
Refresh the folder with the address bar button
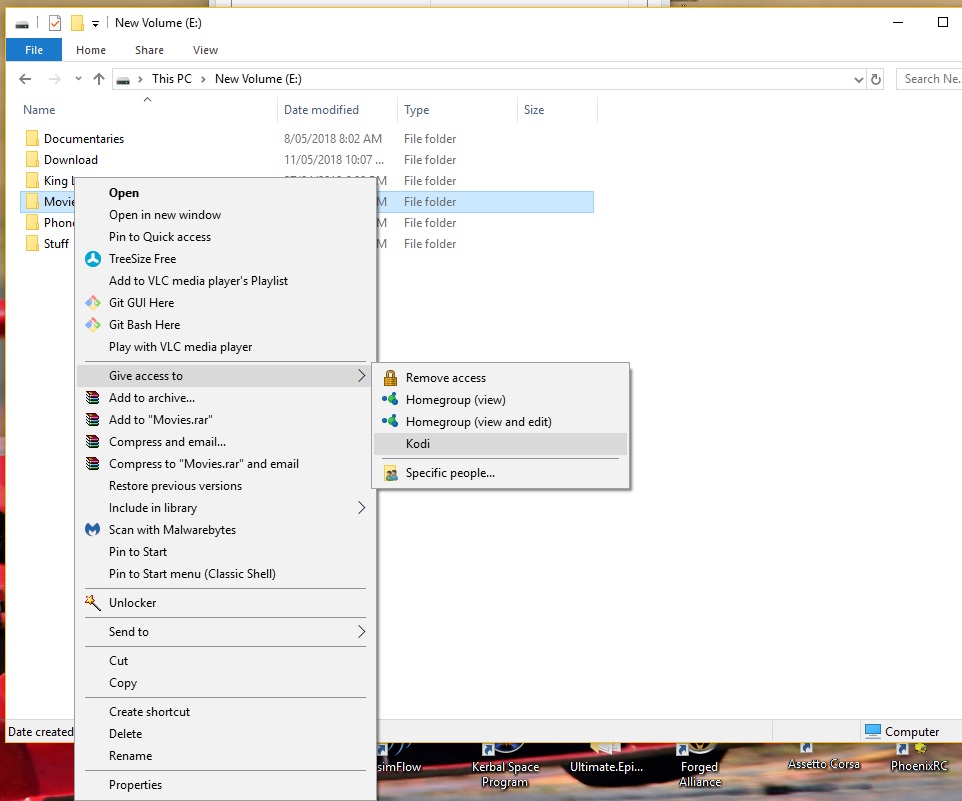pos(876,79)
